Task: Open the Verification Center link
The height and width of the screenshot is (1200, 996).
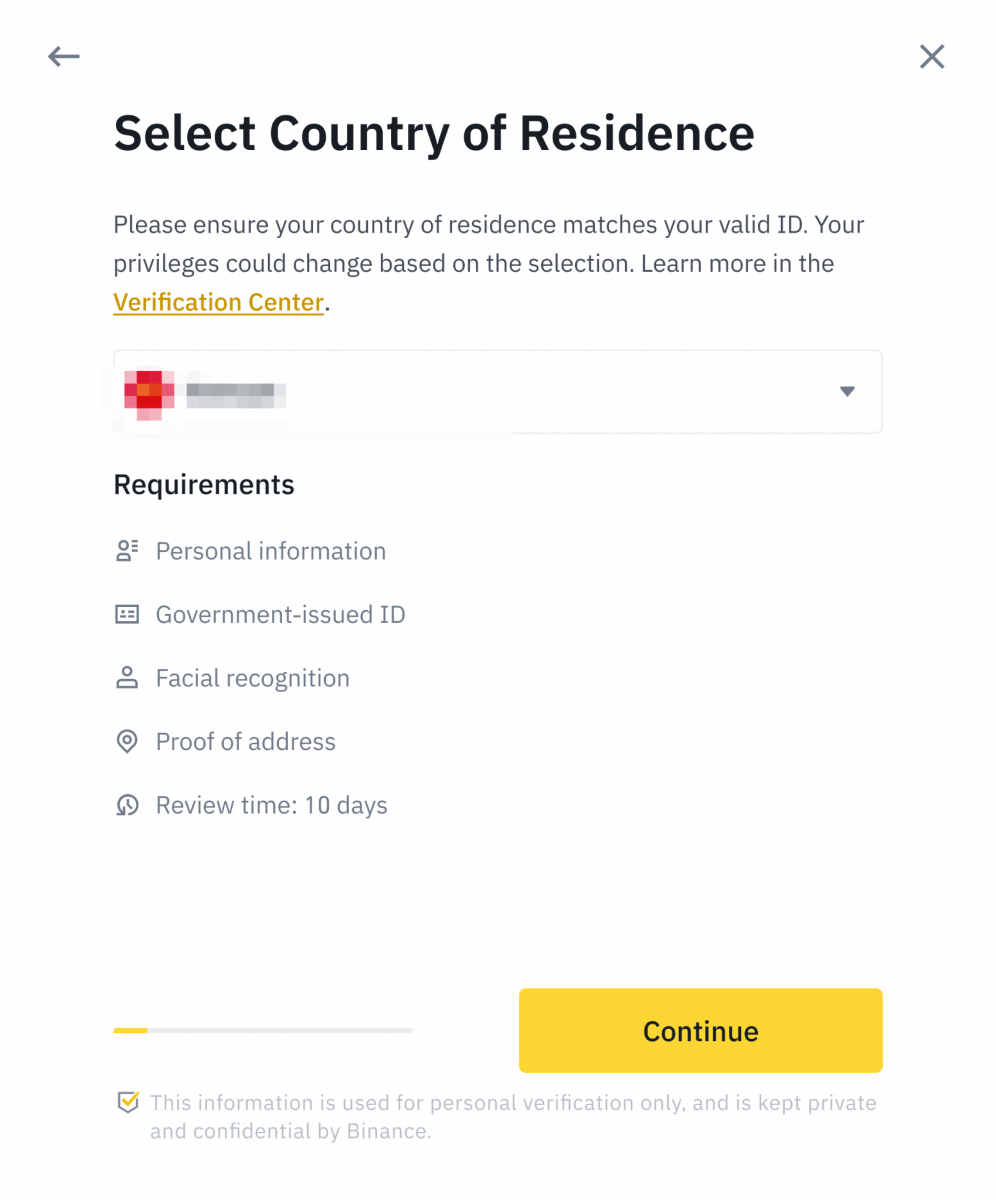Action: pyautogui.click(x=218, y=302)
